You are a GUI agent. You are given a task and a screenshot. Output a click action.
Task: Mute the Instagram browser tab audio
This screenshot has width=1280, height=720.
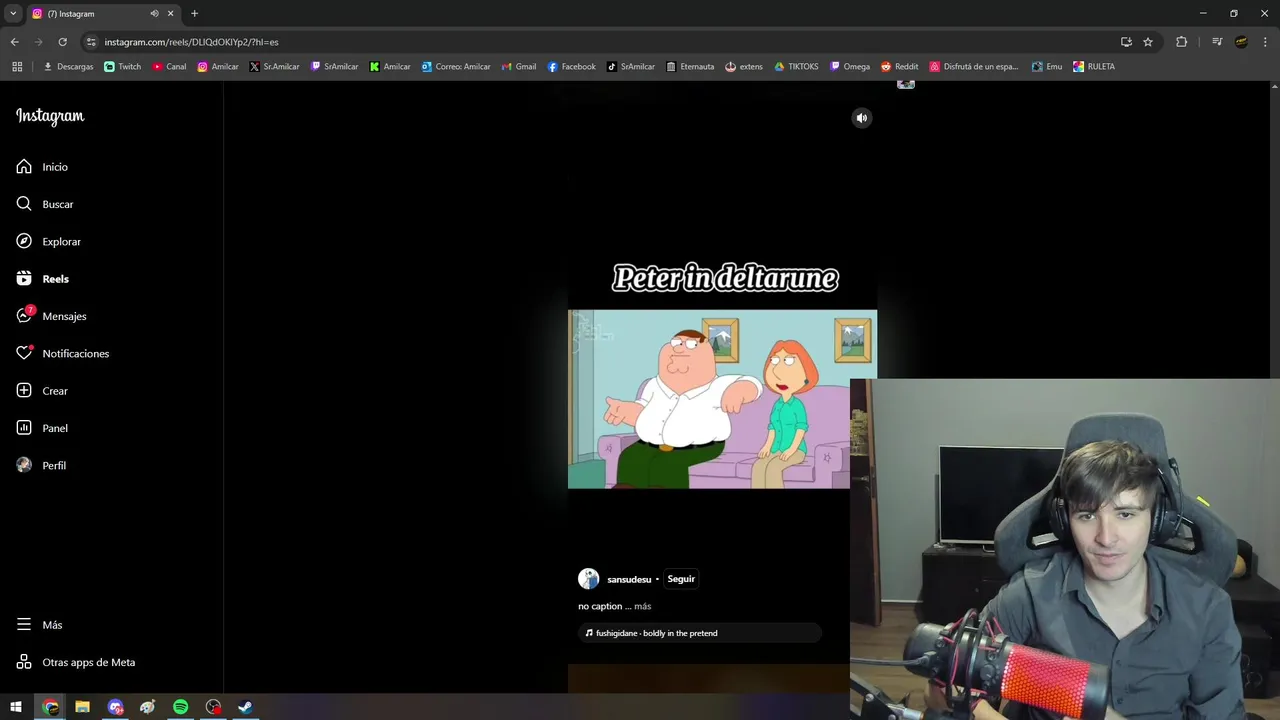pyautogui.click(x=154, y=14)
